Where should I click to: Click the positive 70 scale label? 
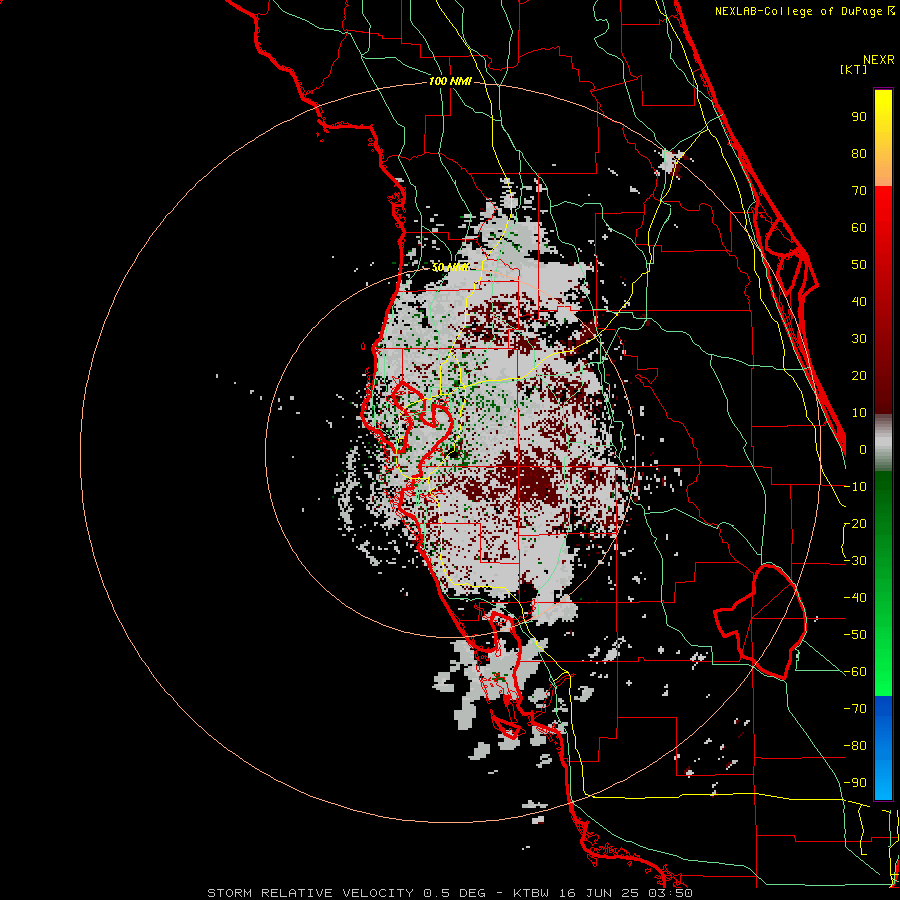click(x=859, y=191)
